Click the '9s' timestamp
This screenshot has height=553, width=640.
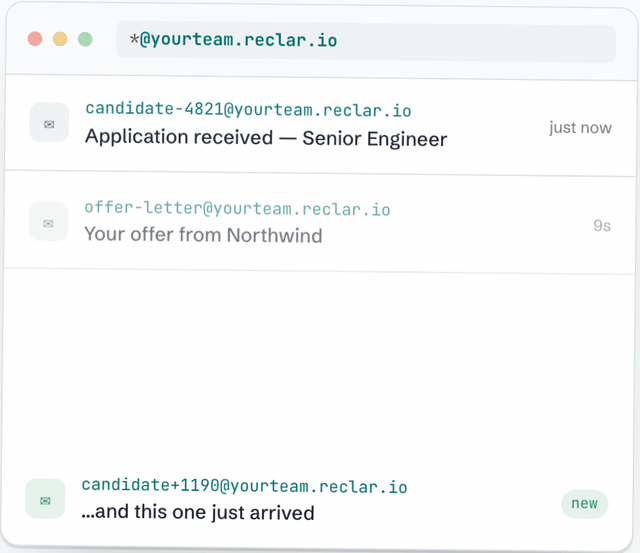pos(602,226)
